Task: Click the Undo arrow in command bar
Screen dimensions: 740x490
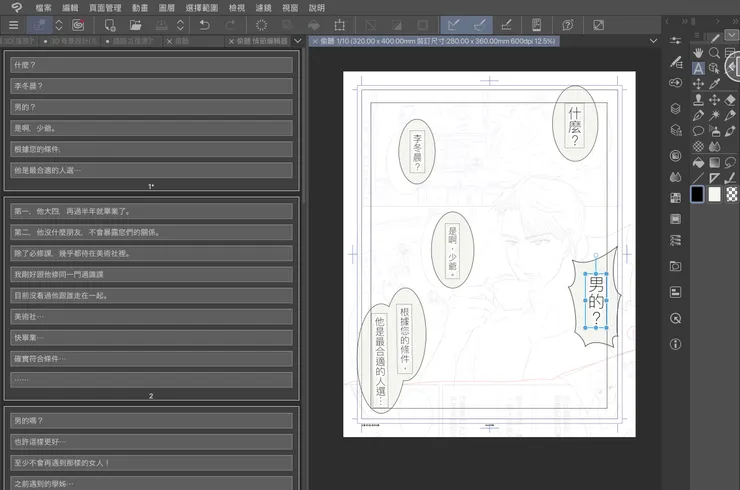Action: coord(204,24)
